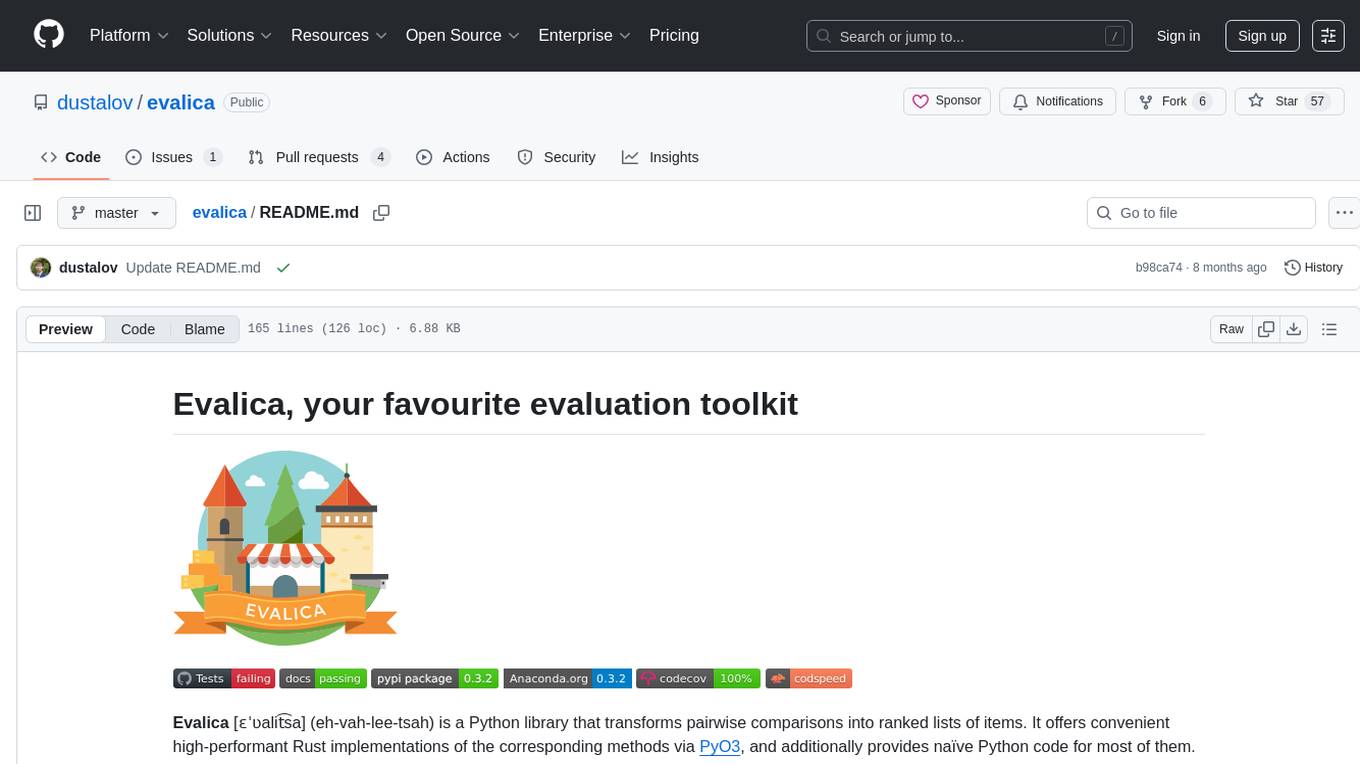Click the Notifications bell button
The image size is (1360, 764).
[1058, 101]
